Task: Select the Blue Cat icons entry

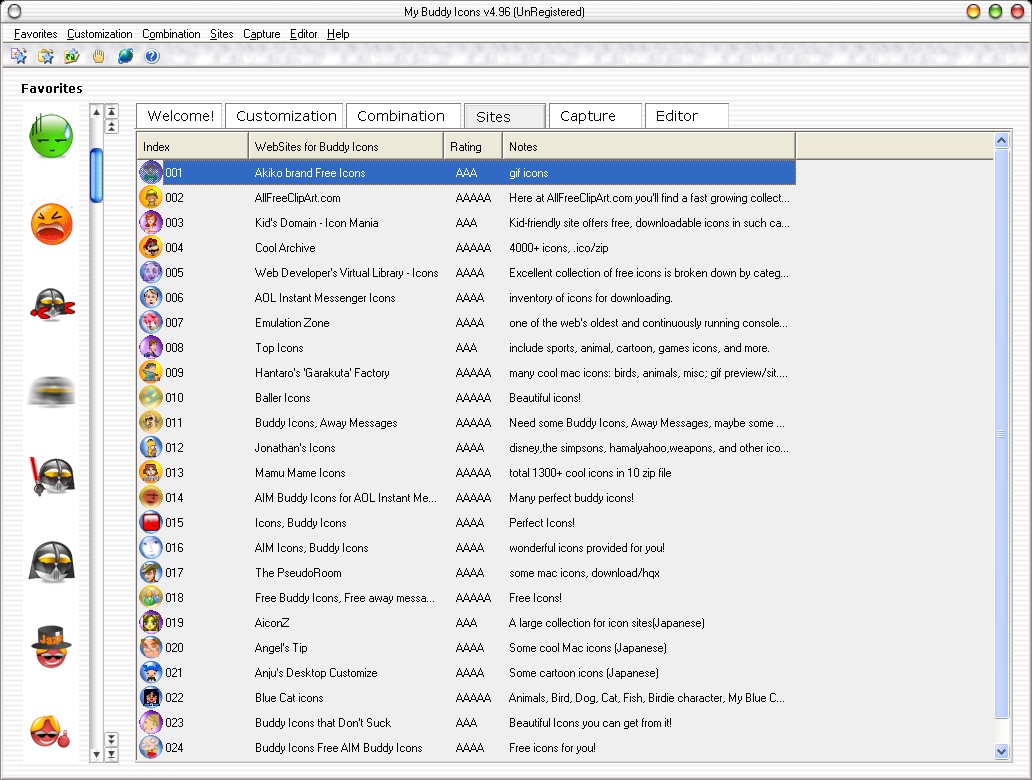Action: point(467,698)
